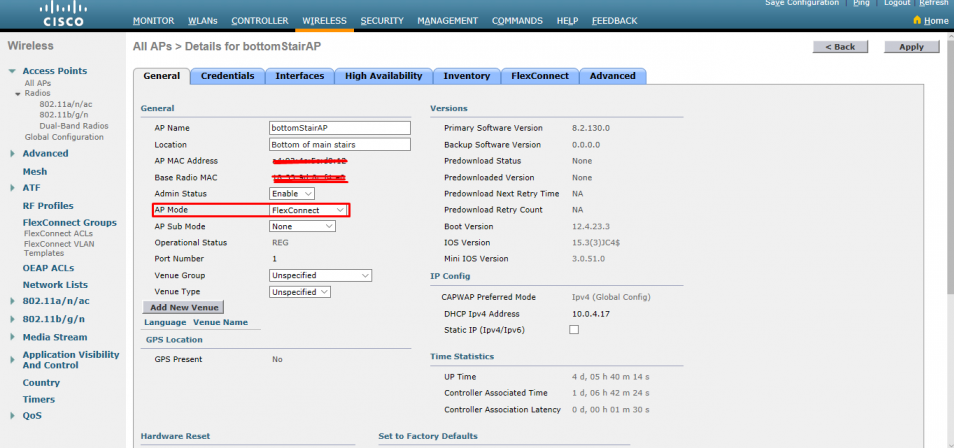Switch to the Interfaces tab

[x=299, y=76]
